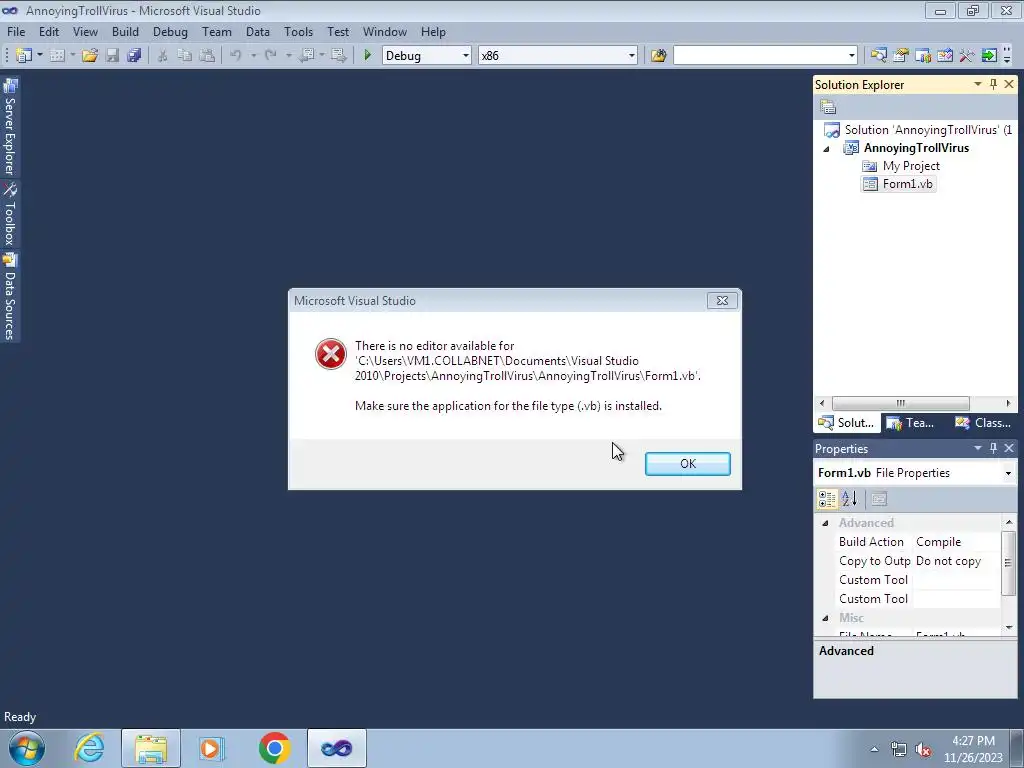Open the Redo history dropdown arrow

click(x=288, y=56)
